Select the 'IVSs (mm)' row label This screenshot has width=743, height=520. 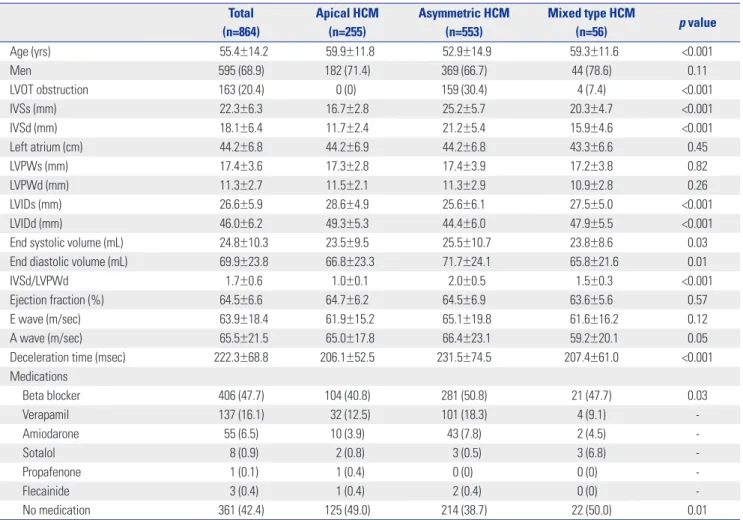coord(33,109)
